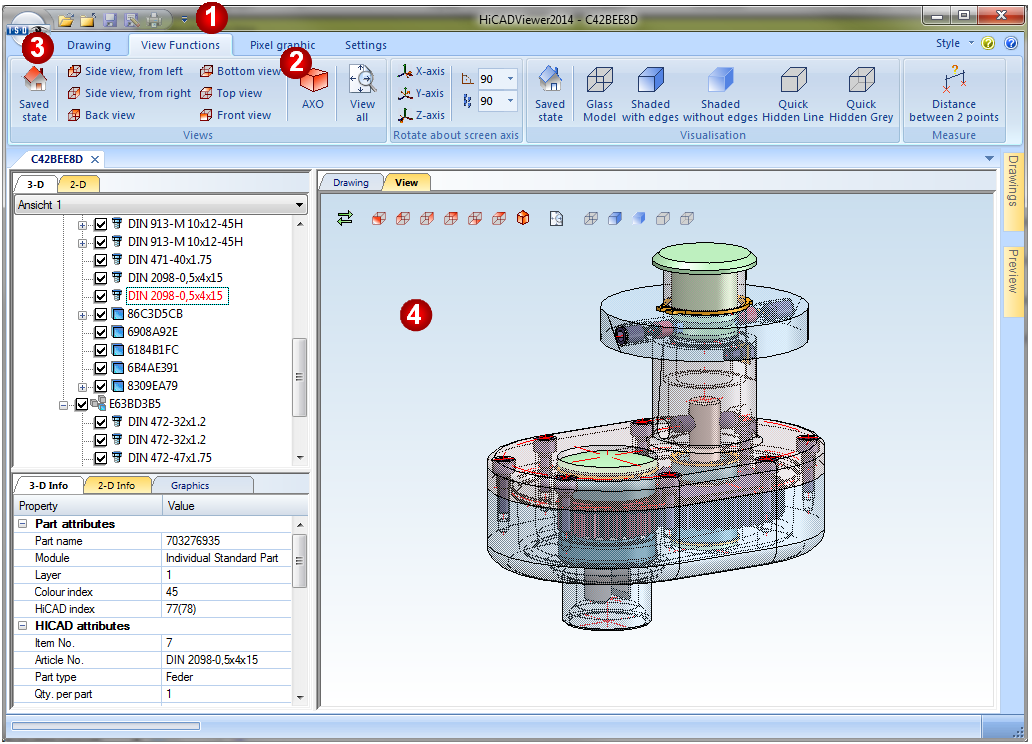The width and height of the screenshot is (1032, 744).
Task: Open the Settings ribbon tab
Action: coord(366,45)
